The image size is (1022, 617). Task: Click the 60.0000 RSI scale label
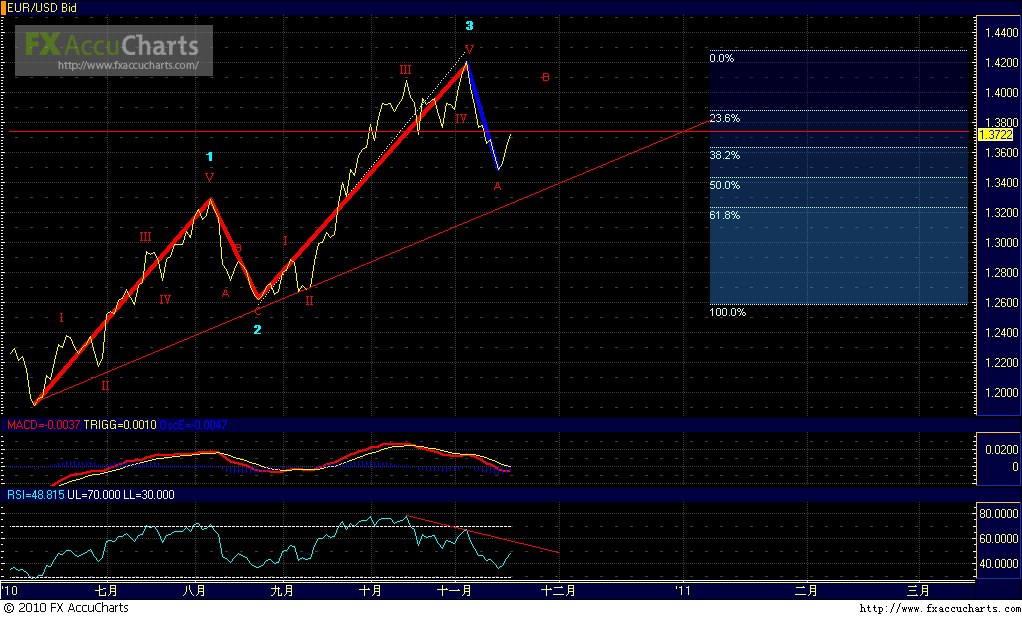click(999, 539)
